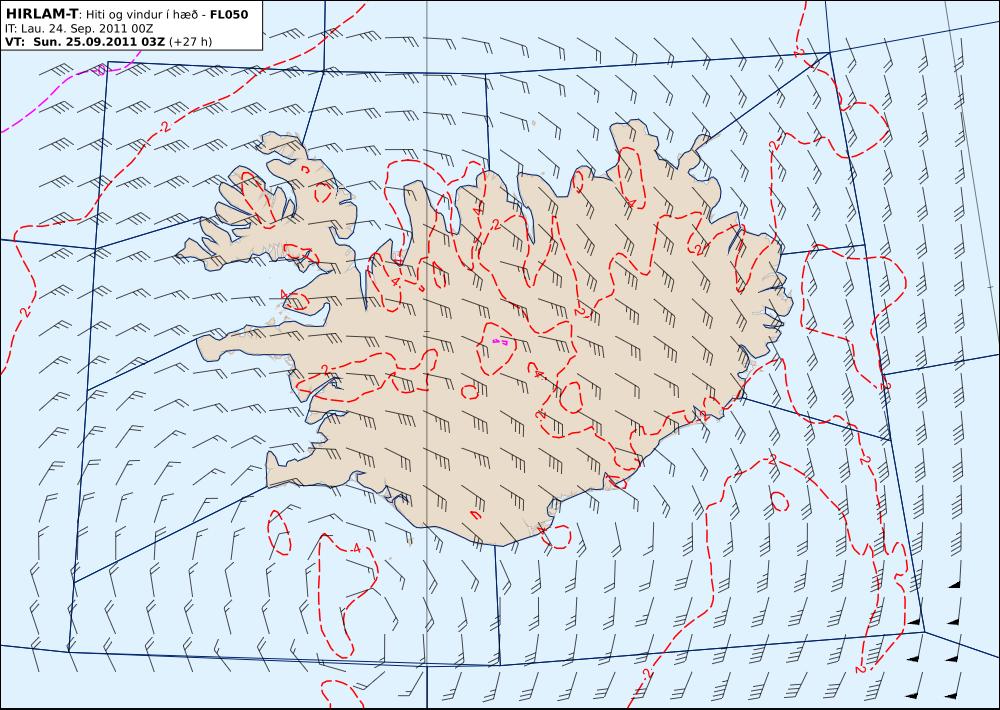Screen dimensions: 1000x710
Task: Click the magenta temperature label in central Iceland
Action: 502,342
